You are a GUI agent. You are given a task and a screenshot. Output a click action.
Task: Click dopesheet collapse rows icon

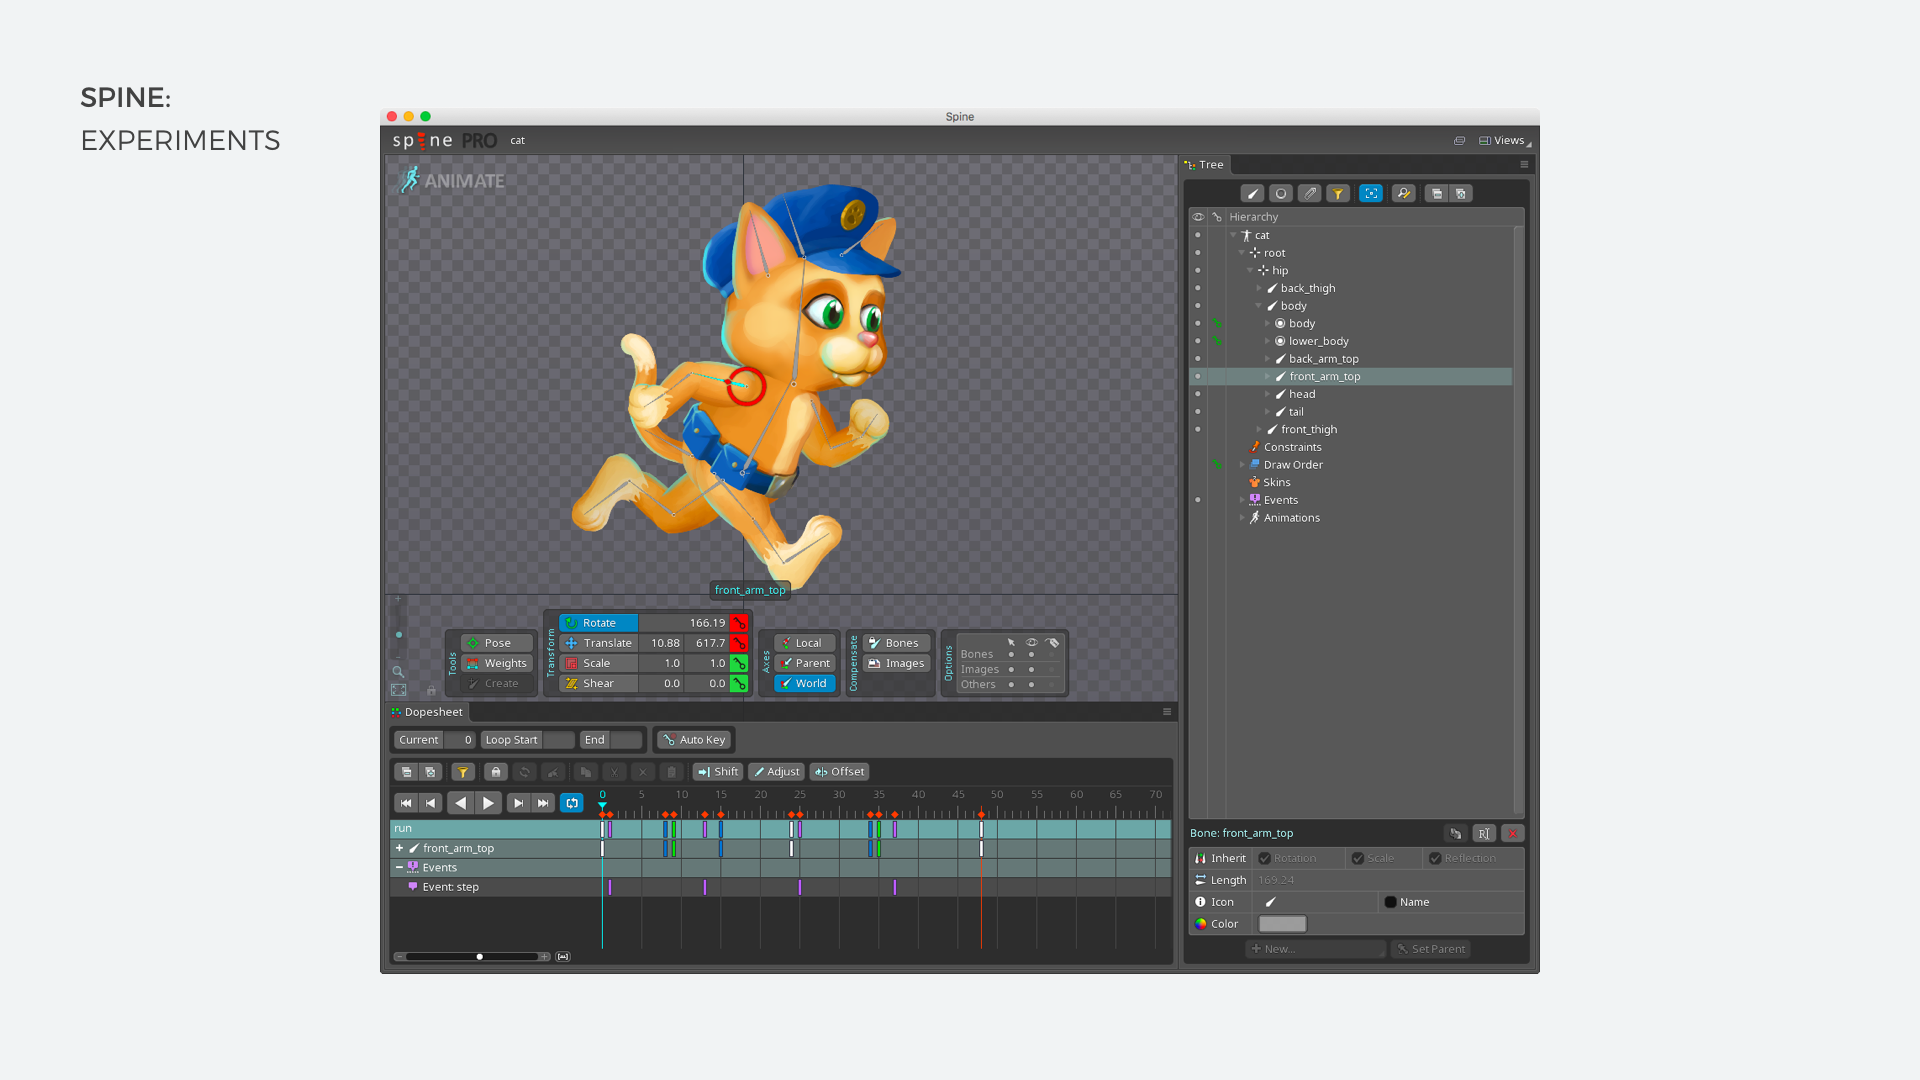click(431, 772)
